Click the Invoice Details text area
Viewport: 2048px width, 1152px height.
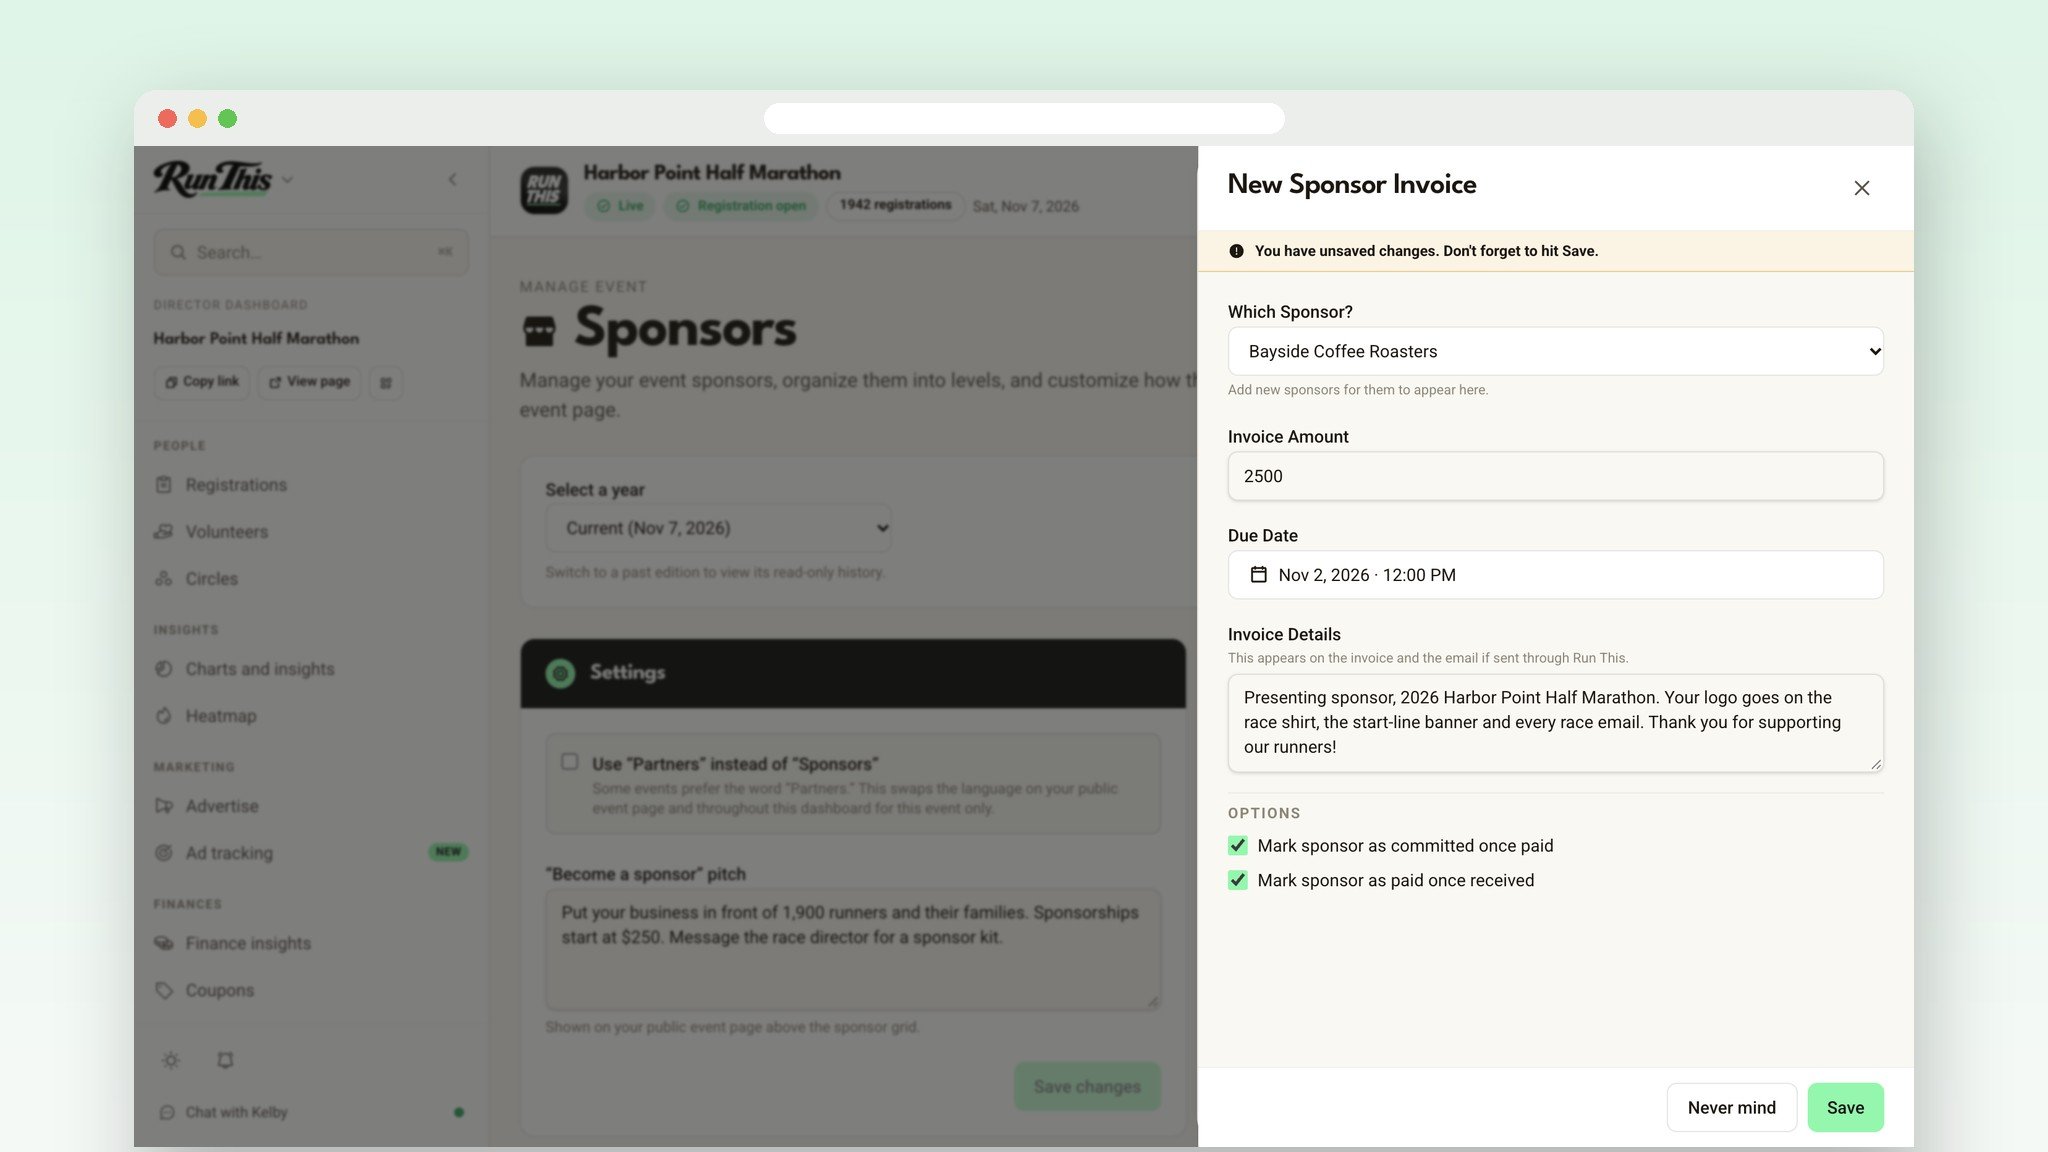[1555, 722]
